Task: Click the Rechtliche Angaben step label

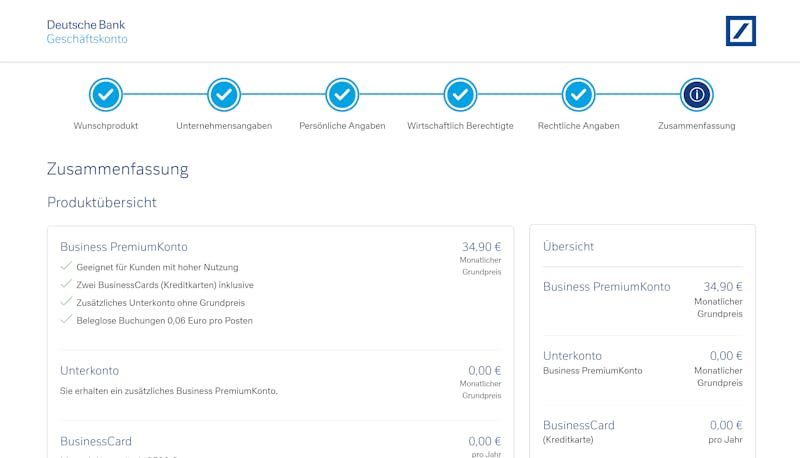Action: [579, 126]
